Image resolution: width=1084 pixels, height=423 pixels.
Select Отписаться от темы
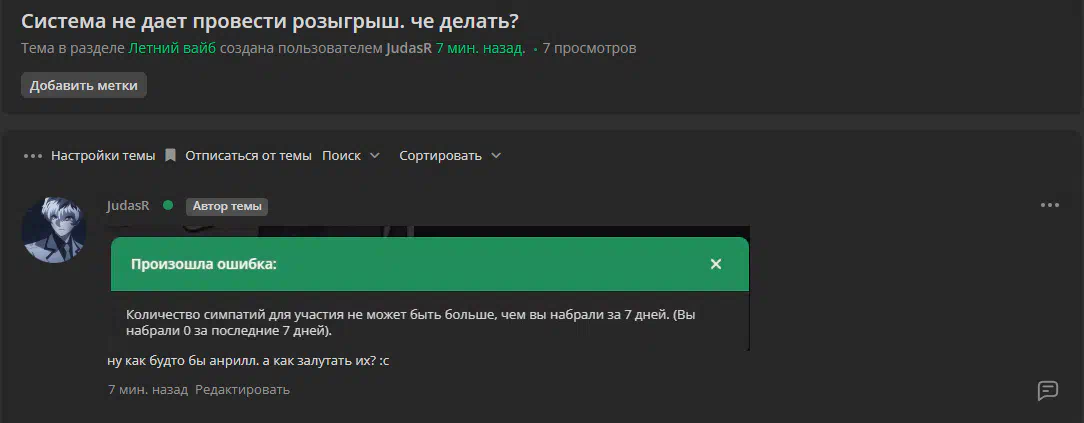tap(248, 156)
